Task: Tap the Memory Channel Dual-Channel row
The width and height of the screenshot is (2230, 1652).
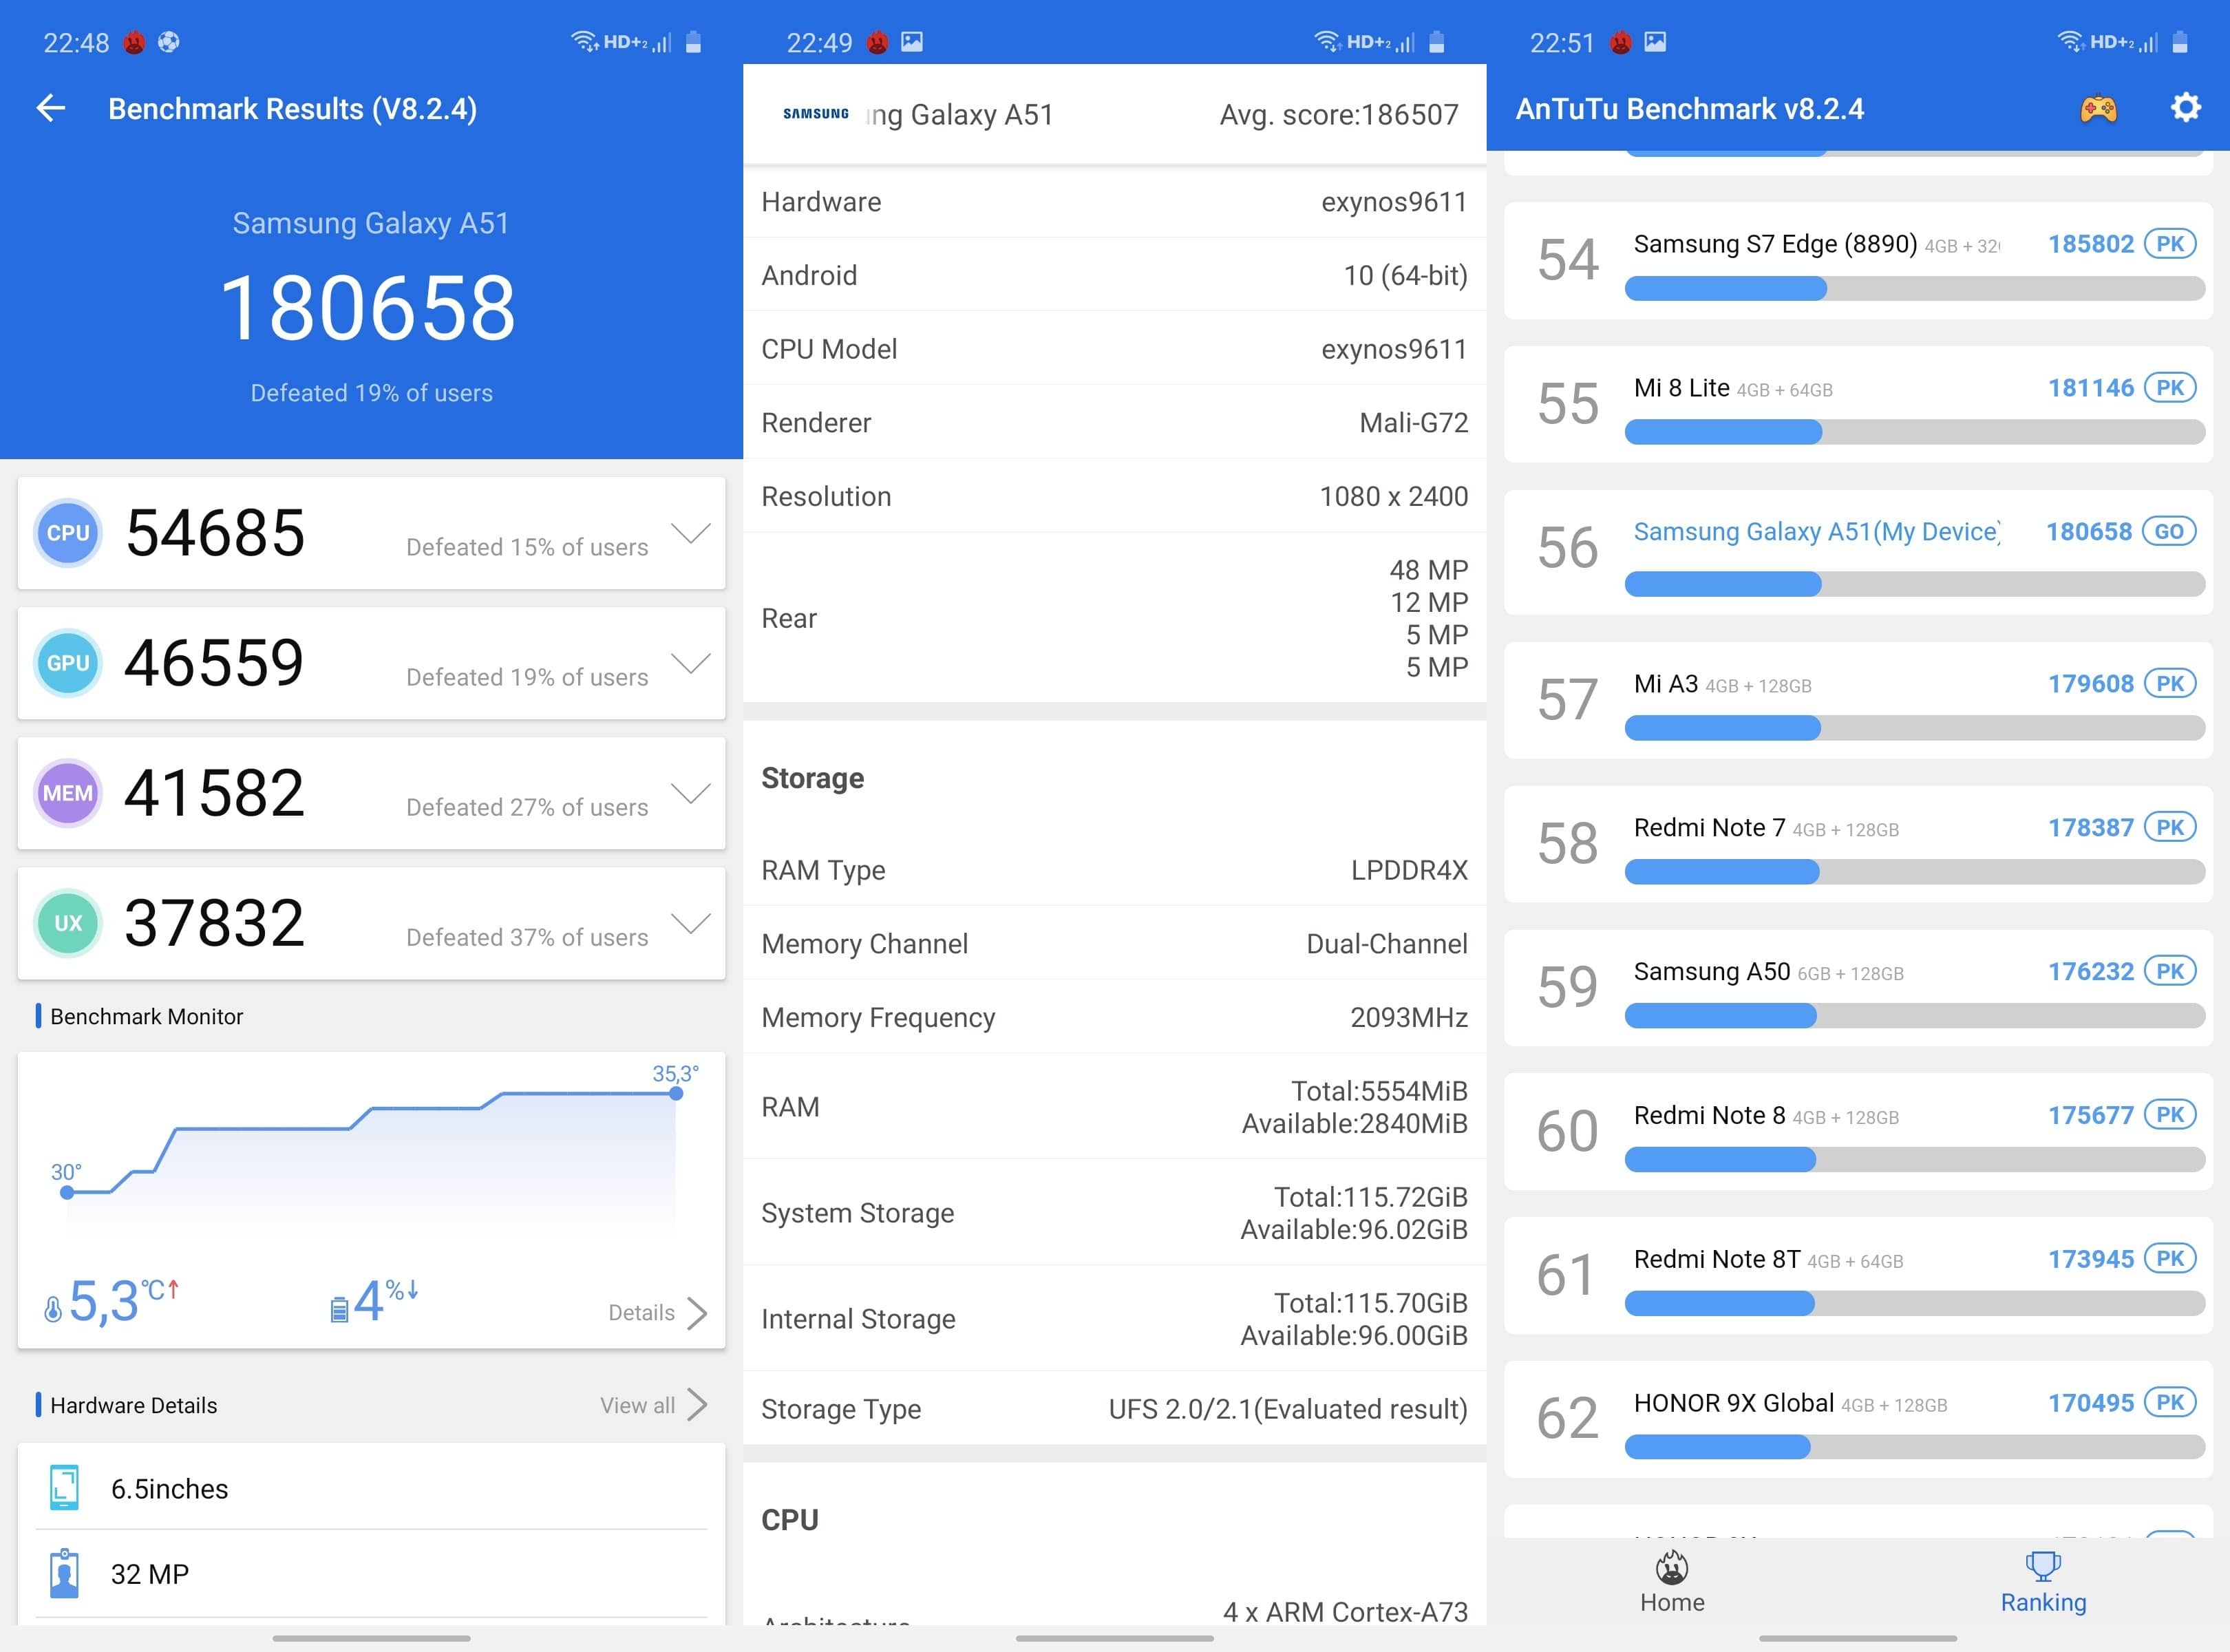Action: tap(1114, 944)
